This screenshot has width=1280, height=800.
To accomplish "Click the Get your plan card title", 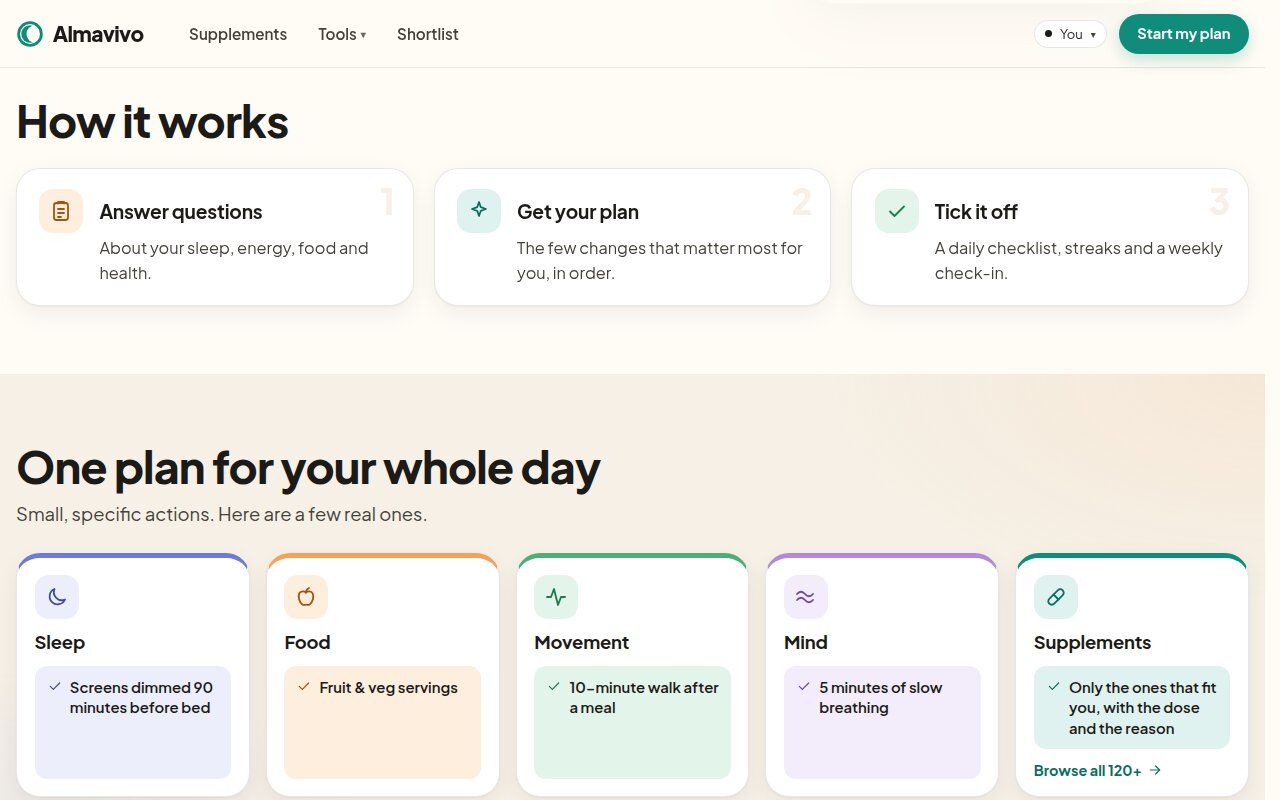I will (578, 212).
